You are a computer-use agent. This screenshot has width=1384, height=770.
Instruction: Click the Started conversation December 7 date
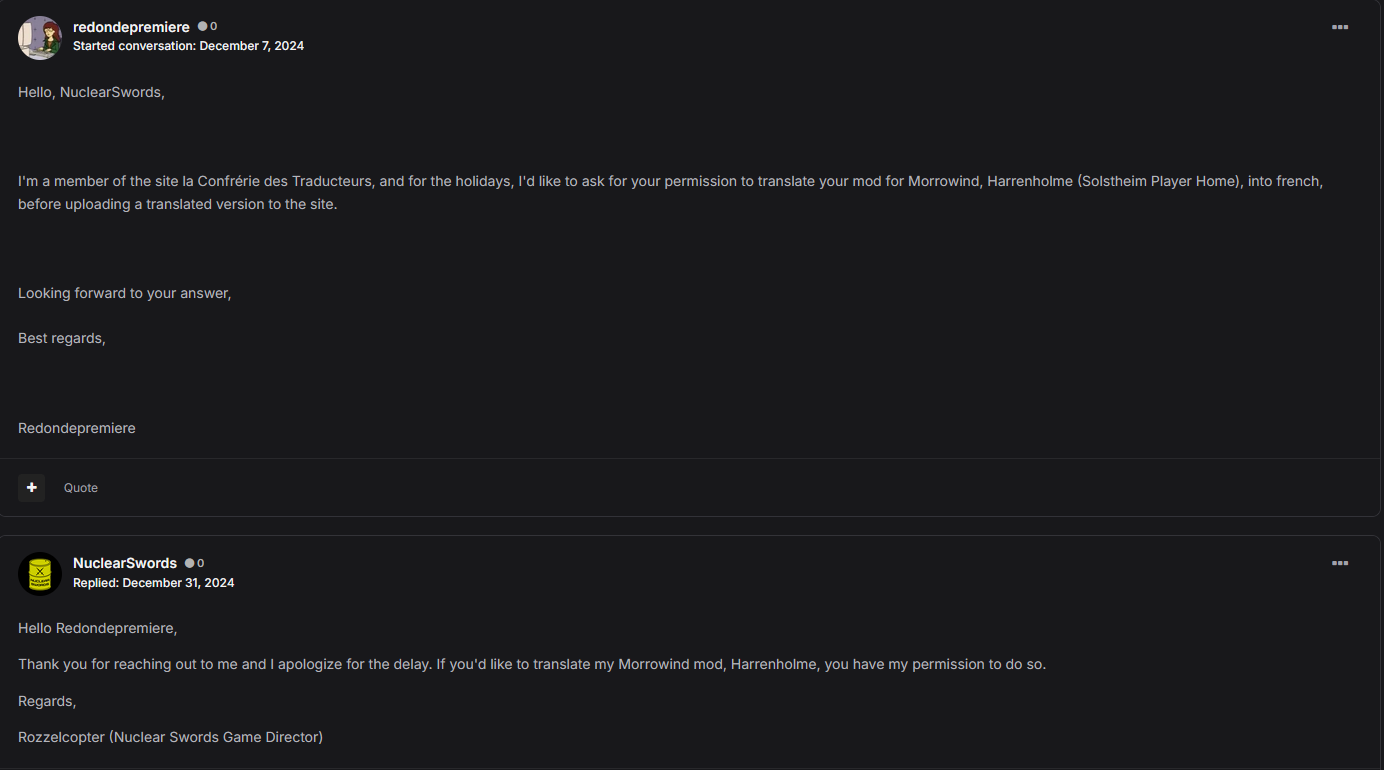point(188,46)
